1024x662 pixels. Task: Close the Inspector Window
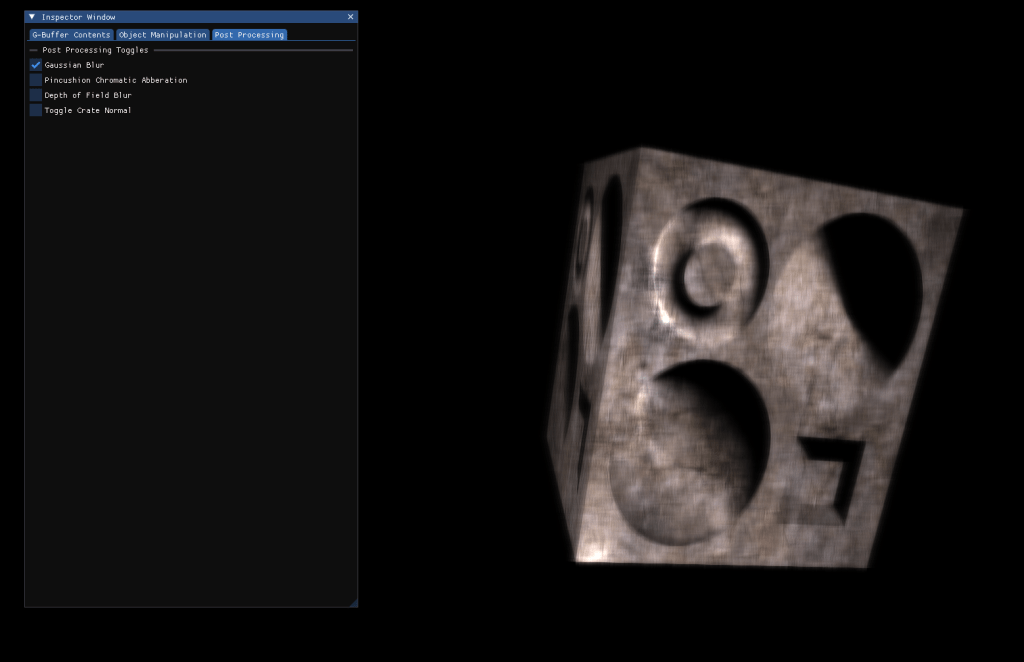tap(350, 17)
